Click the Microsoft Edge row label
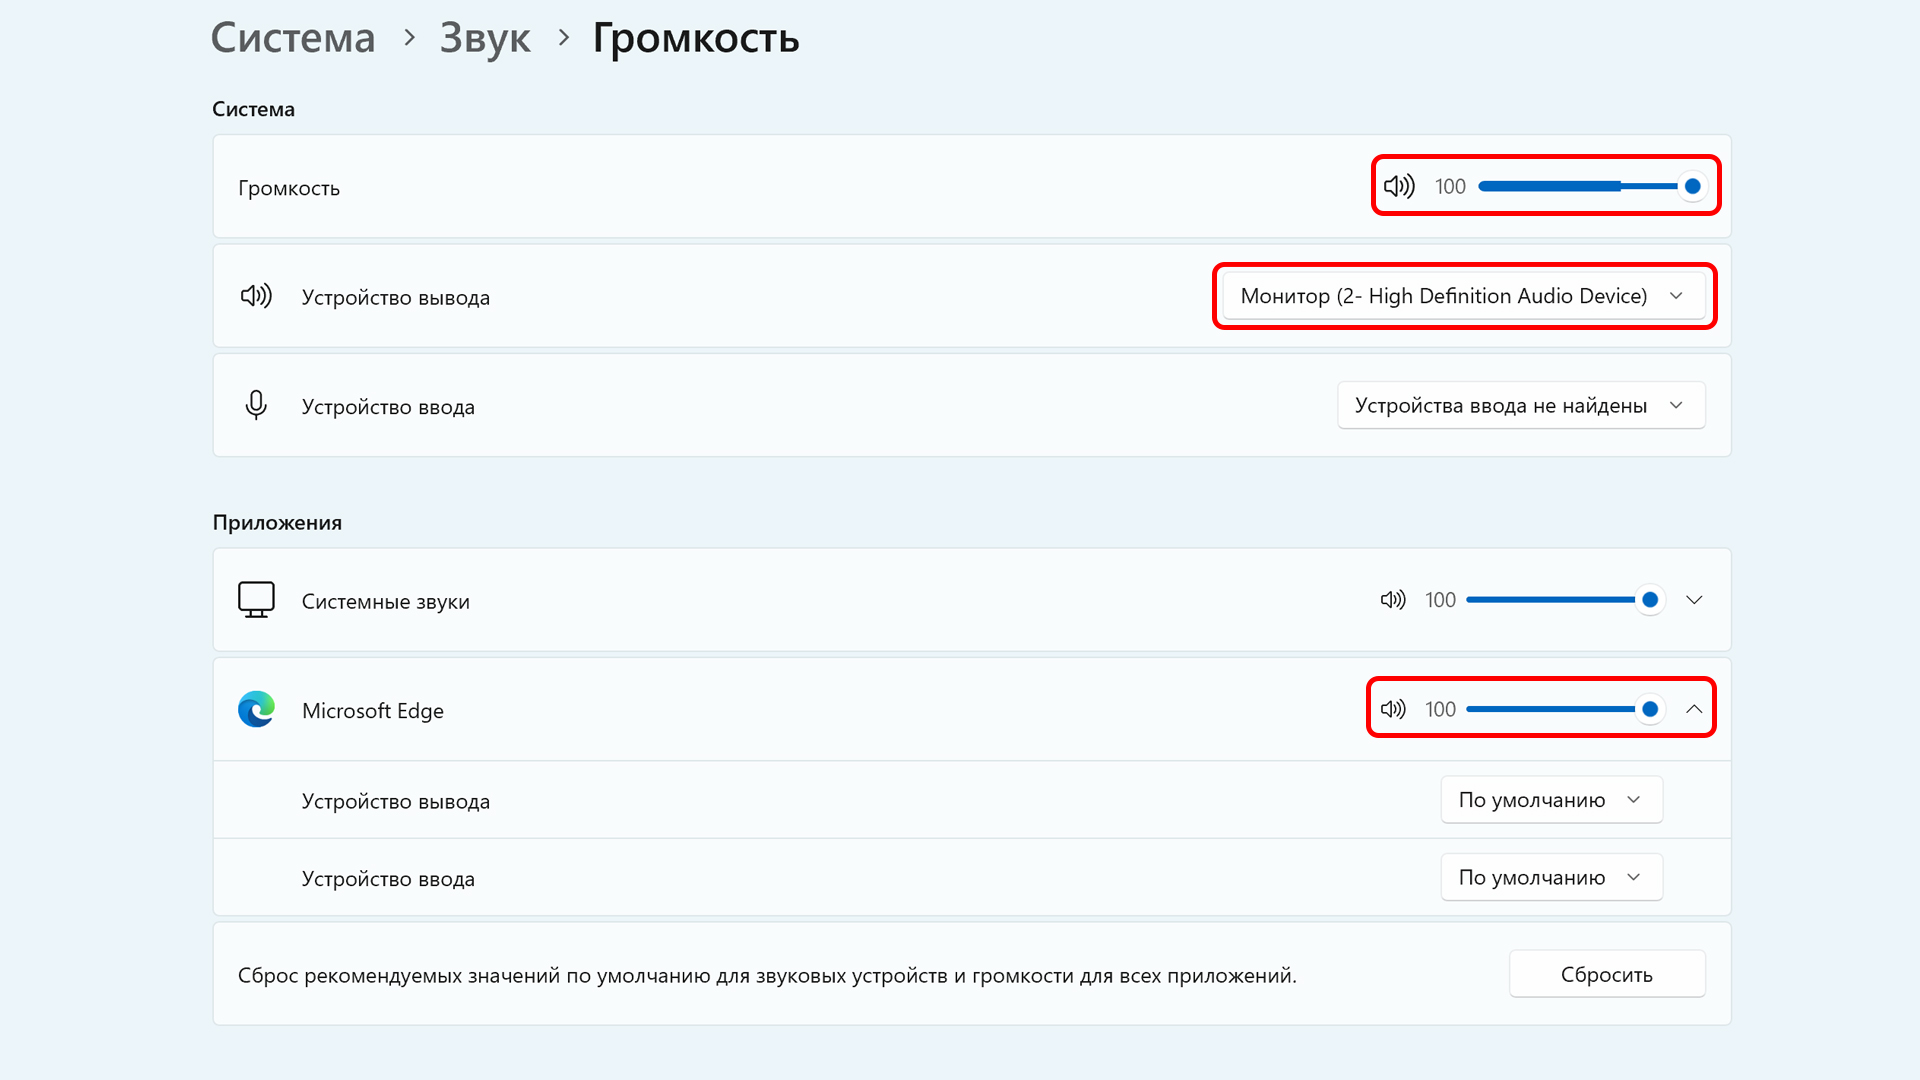The height and width of the screenshot is (1080, 1920). [372, 711]
